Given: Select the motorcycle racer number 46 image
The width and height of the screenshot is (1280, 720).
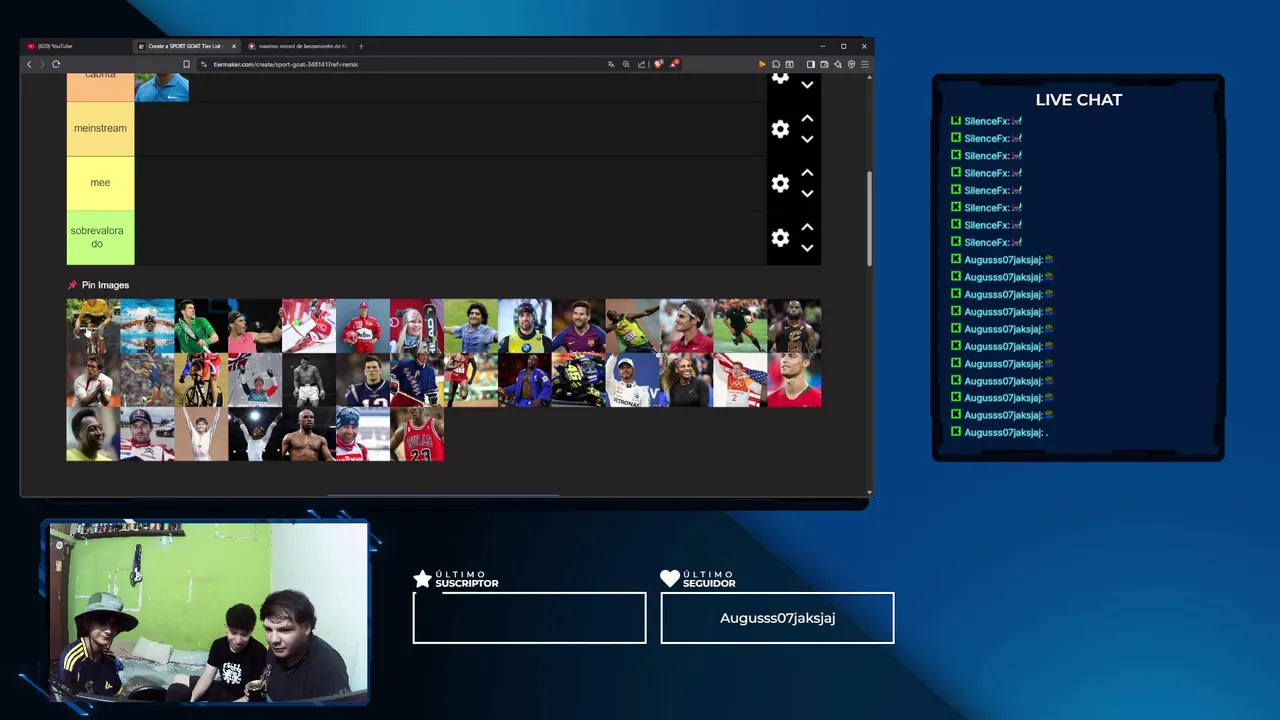Looking at the screenshot, I should tap(579, 380).
